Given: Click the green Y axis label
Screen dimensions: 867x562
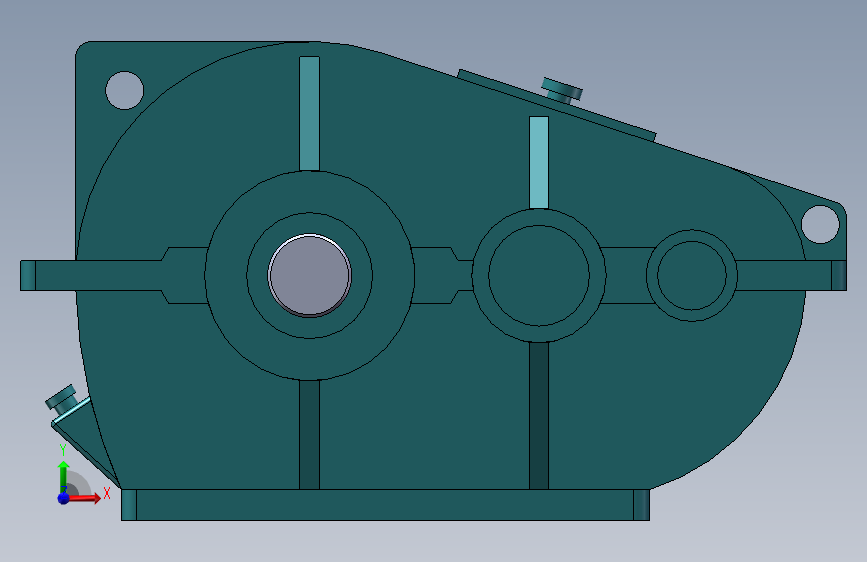Looking at the screenshot, I should tap(63, 450).
